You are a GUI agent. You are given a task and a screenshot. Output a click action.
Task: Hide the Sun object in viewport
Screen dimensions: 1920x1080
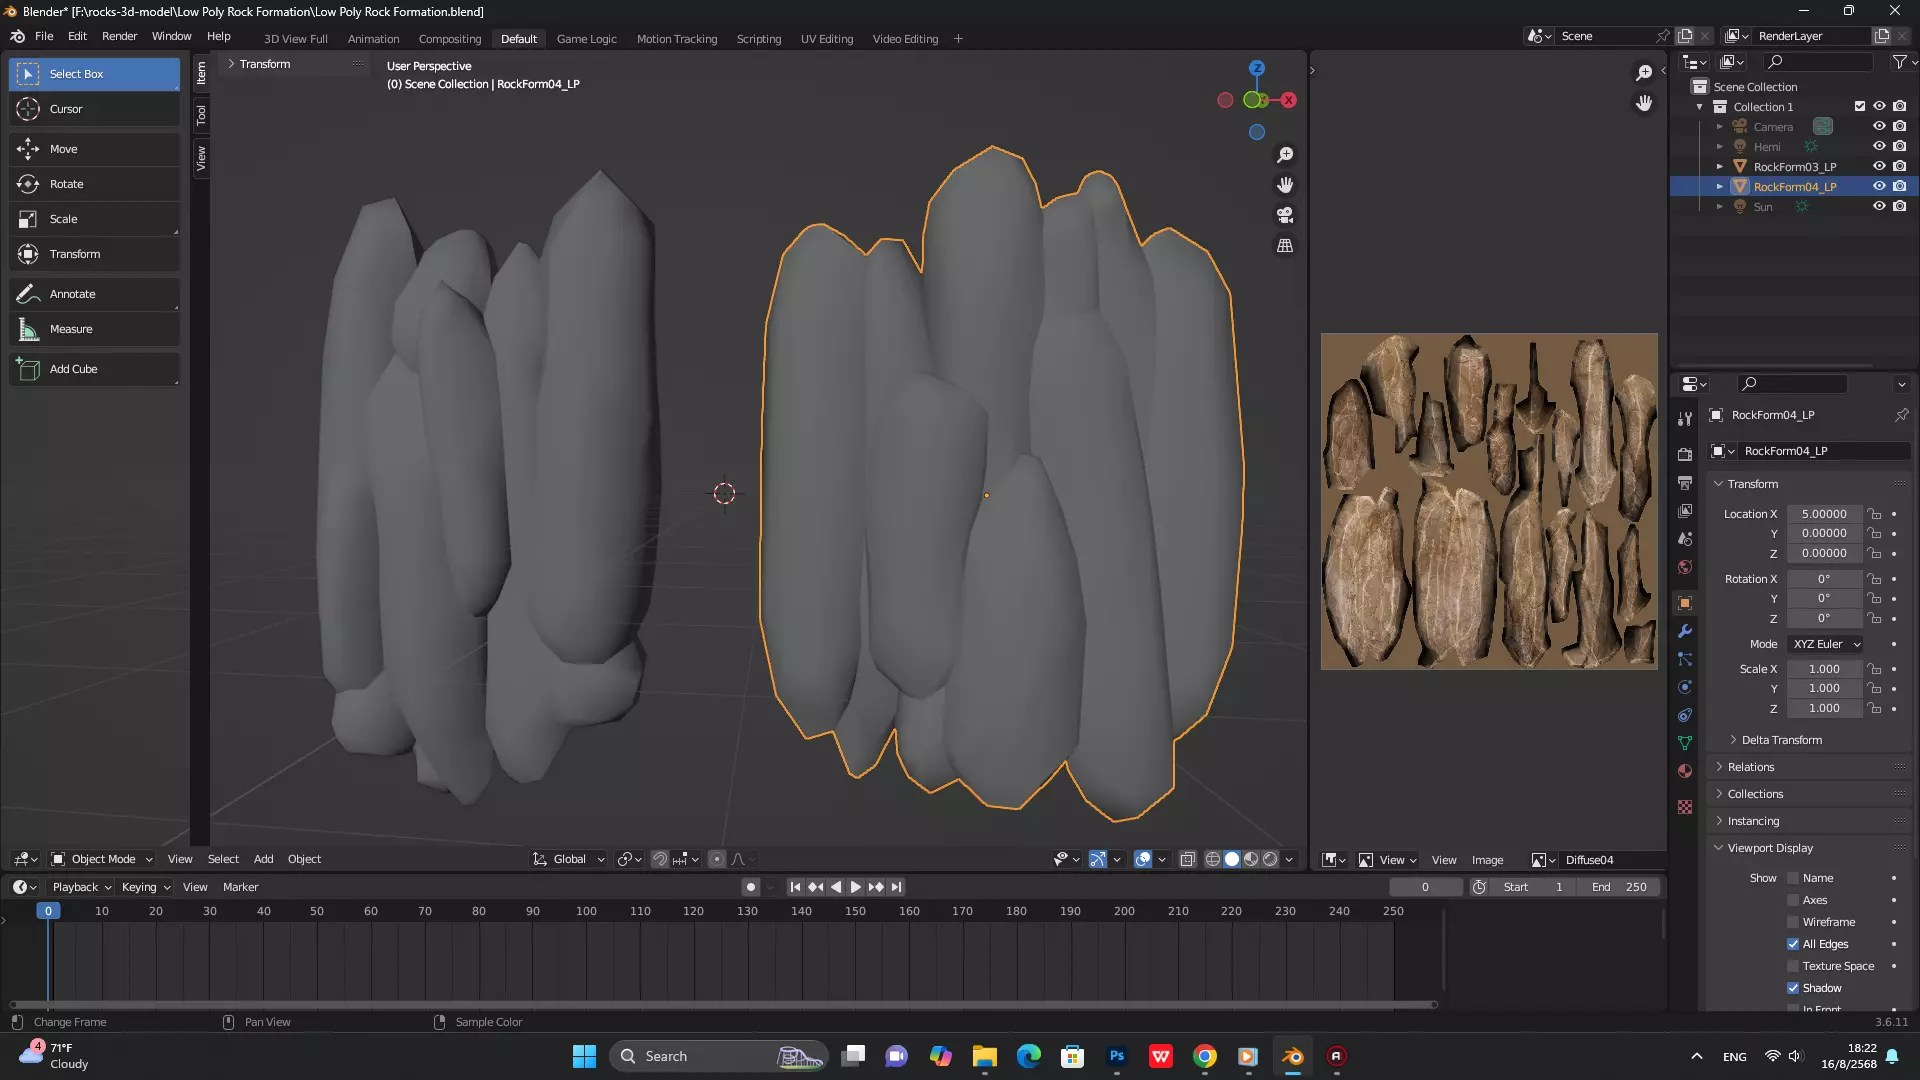(x=1879, y=206)
